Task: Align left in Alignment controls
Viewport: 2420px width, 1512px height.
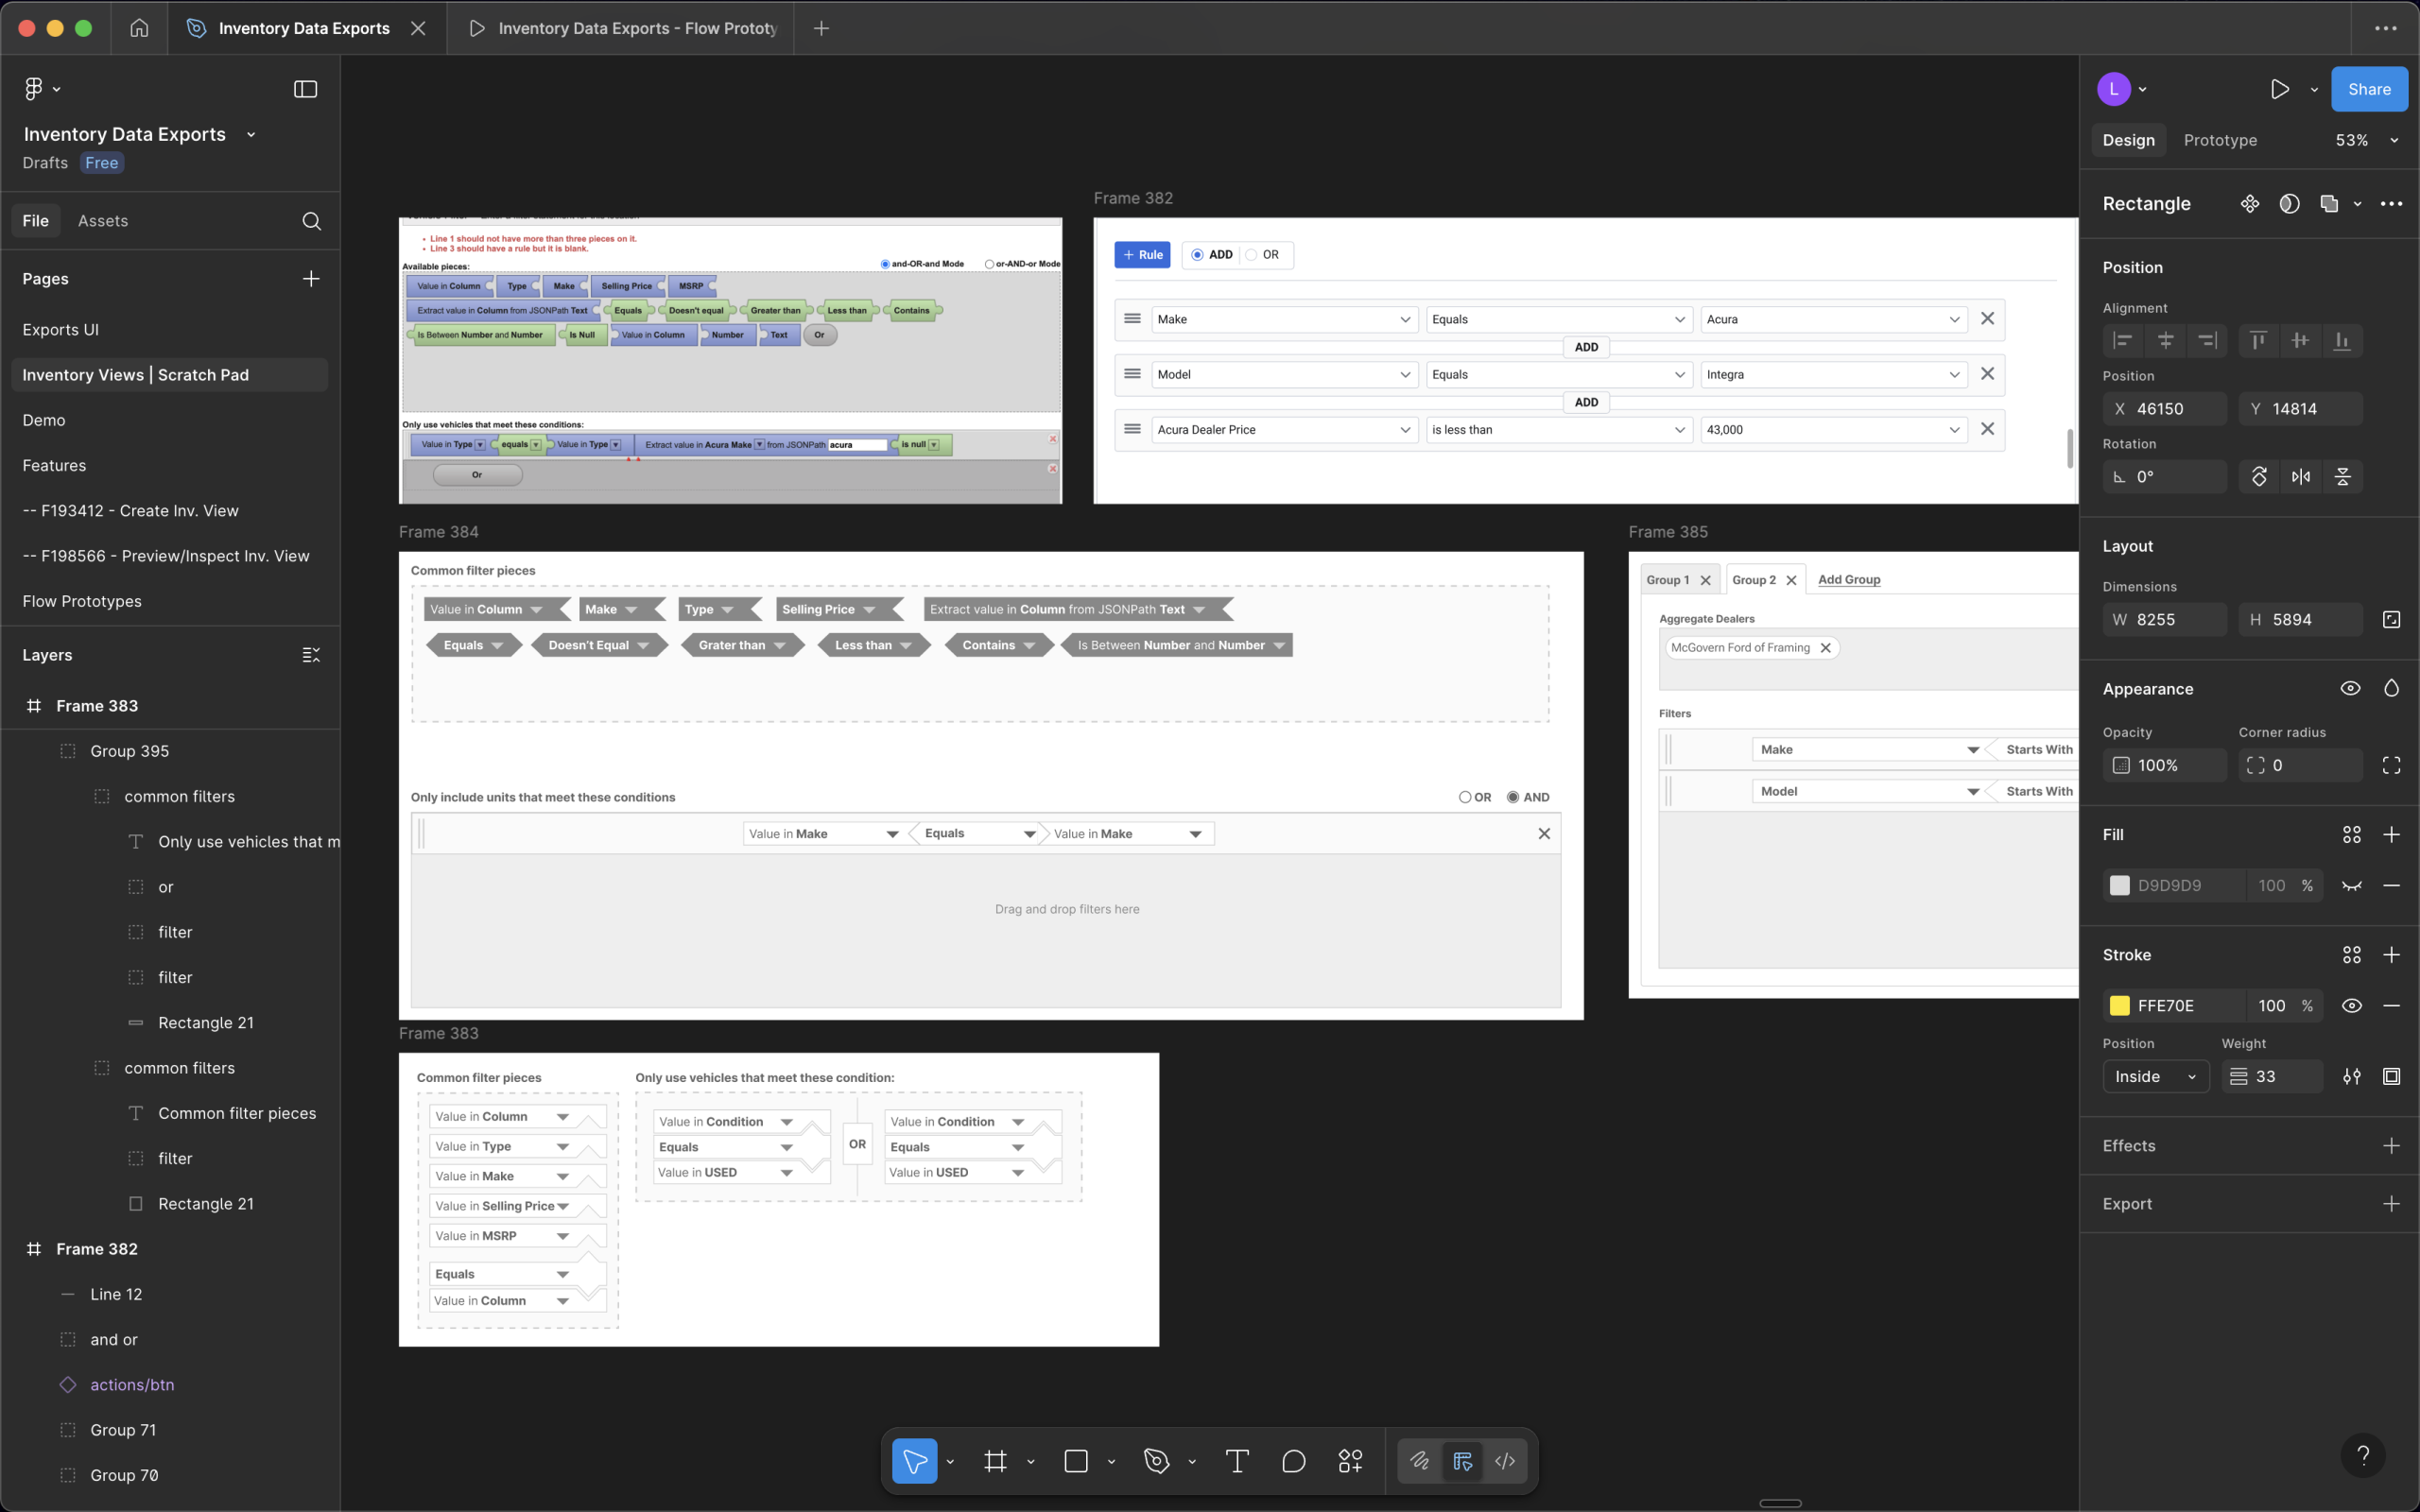Action: coord(2122,341)
